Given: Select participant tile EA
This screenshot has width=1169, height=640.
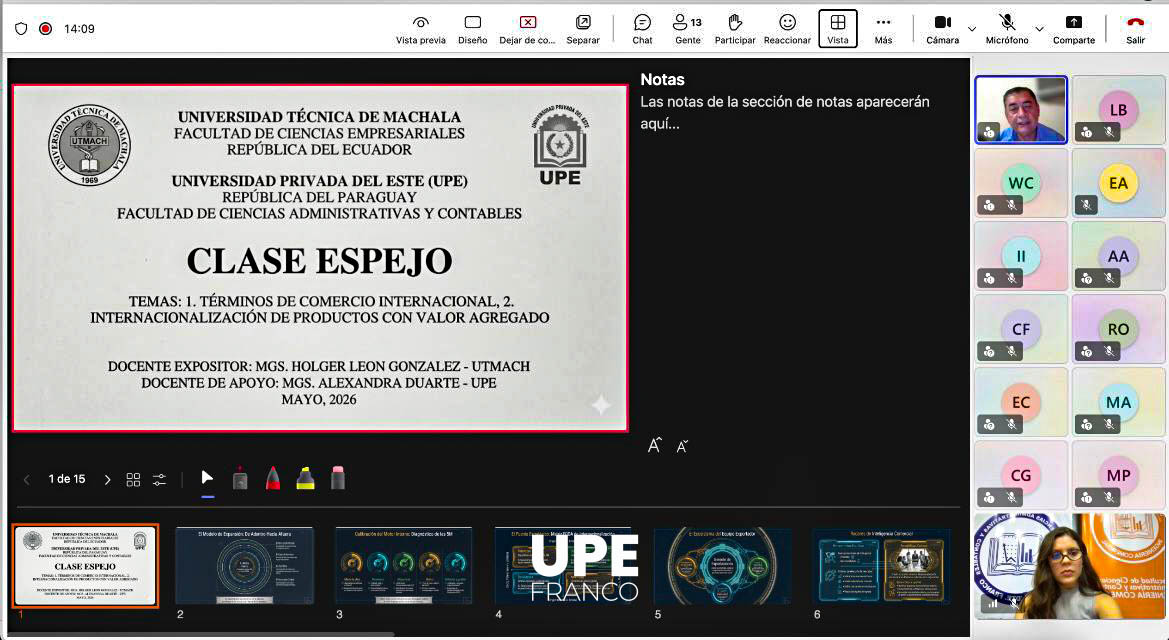Looking at the screenshot, I should click(x=1118, y=183).
